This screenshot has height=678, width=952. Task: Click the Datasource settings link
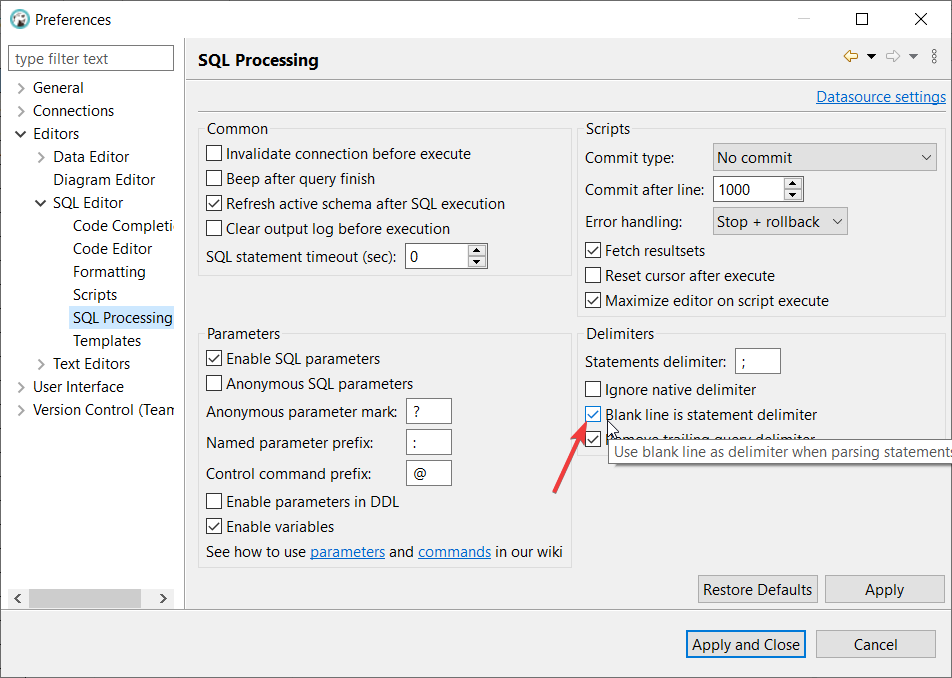click(x=880, y=96)
